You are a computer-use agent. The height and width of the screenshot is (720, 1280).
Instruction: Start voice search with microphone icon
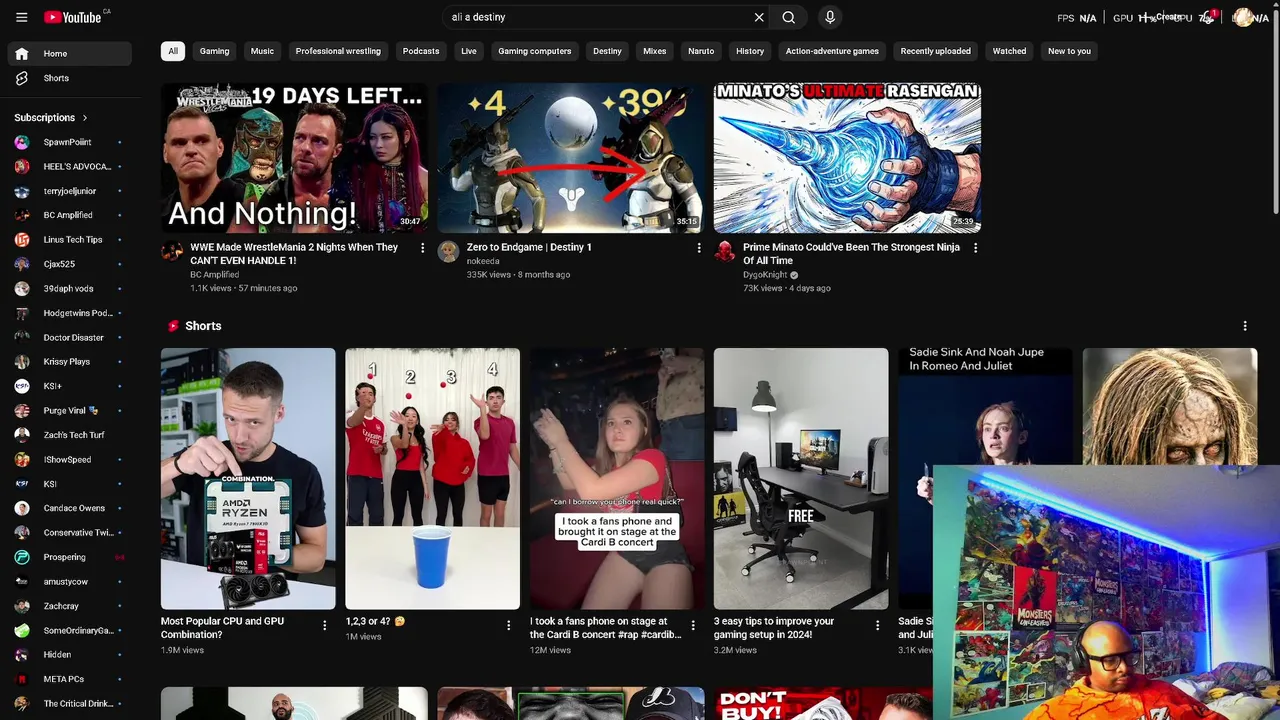point(830,17)
